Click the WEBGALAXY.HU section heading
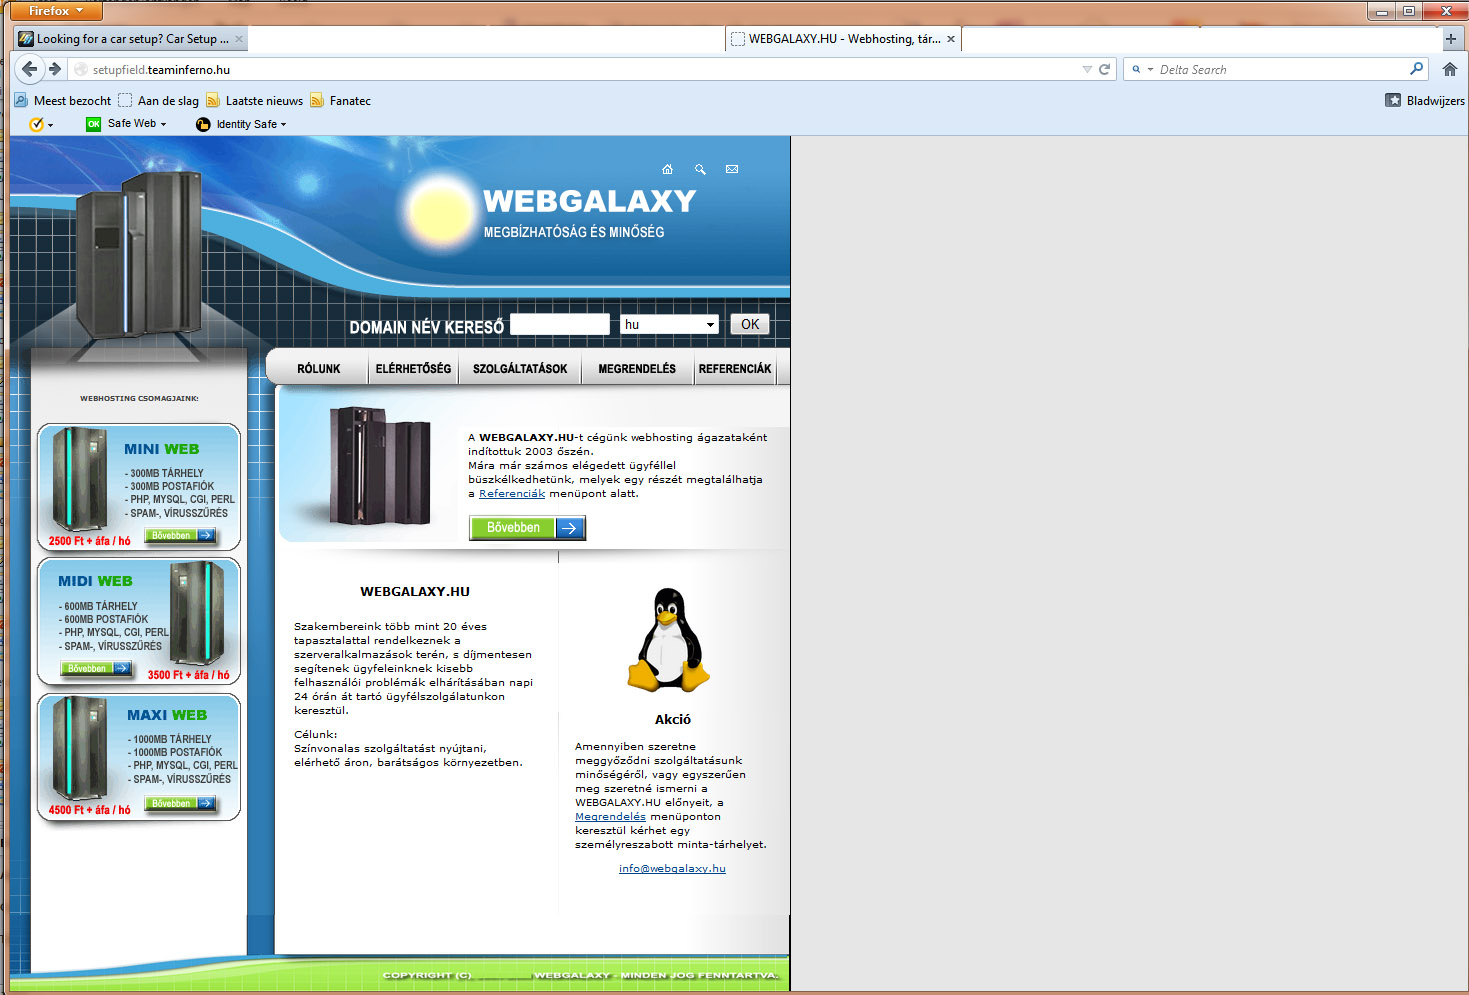The width and height of the screenshot is (1469, 995). [x=415, y=591]
